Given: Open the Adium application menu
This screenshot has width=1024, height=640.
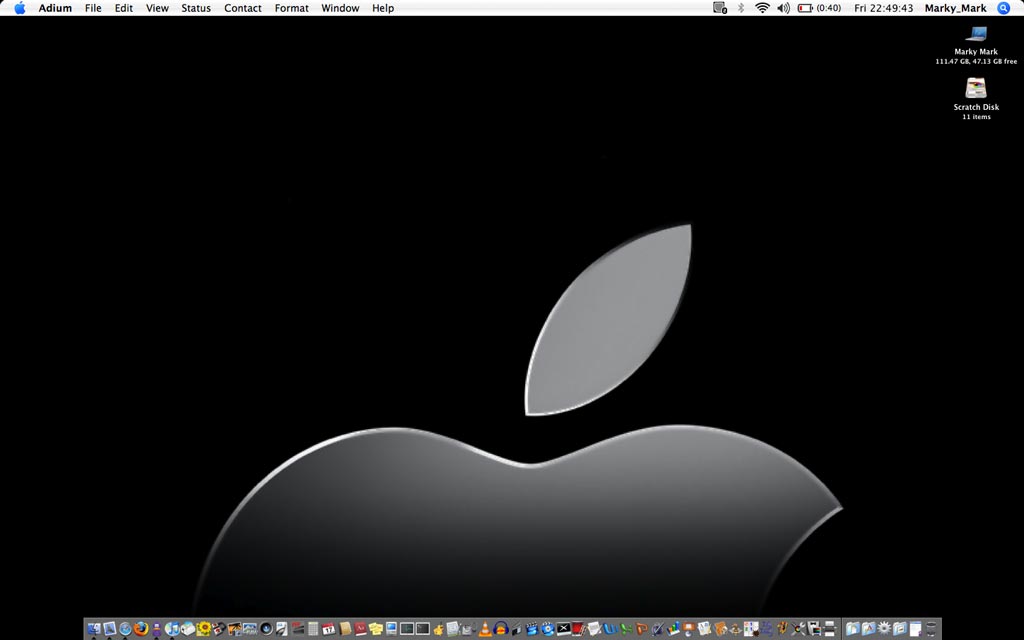Looking at the screenshot, I should click(55, 8).
